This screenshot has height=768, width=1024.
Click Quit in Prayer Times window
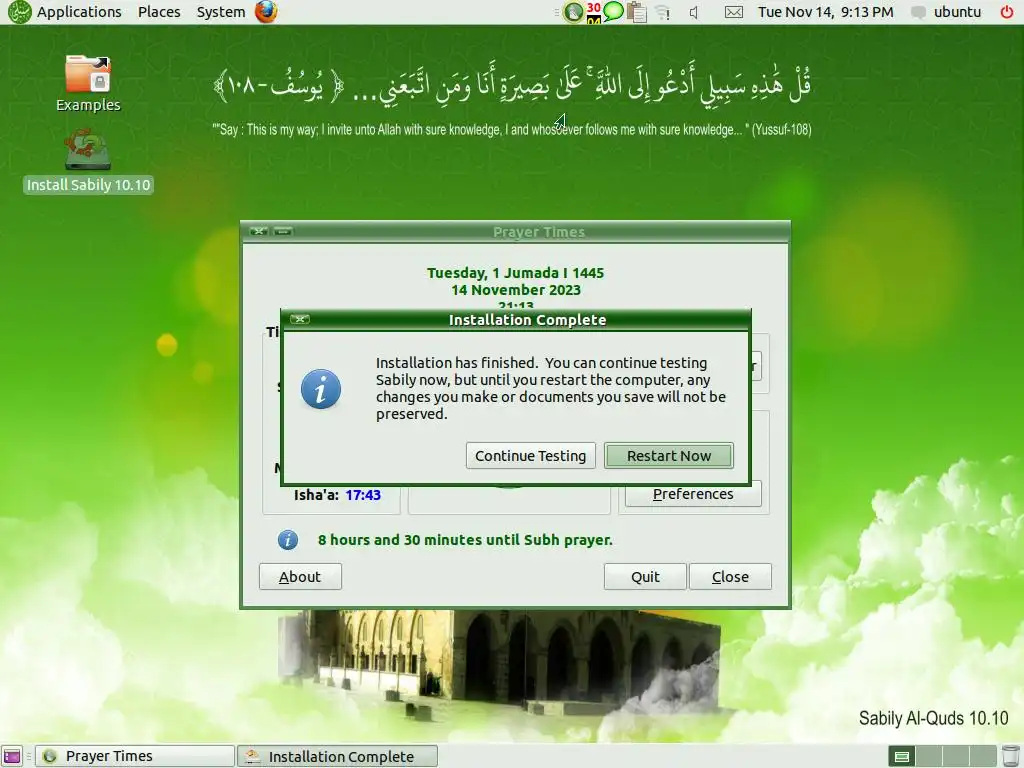[x=645, y=577]
